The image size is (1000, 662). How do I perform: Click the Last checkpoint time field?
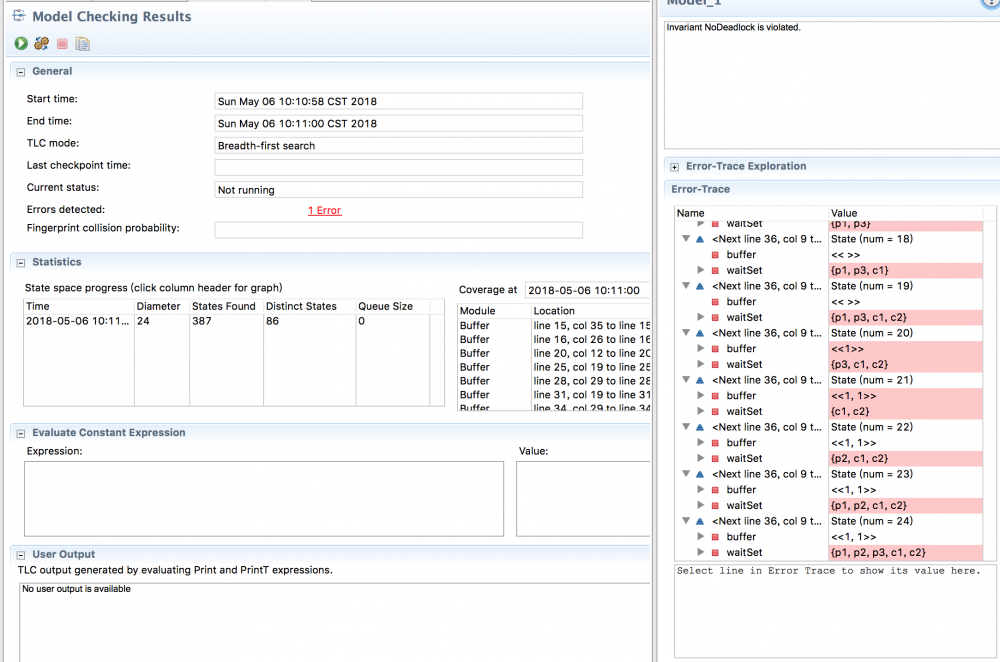[x=399, y=168]
